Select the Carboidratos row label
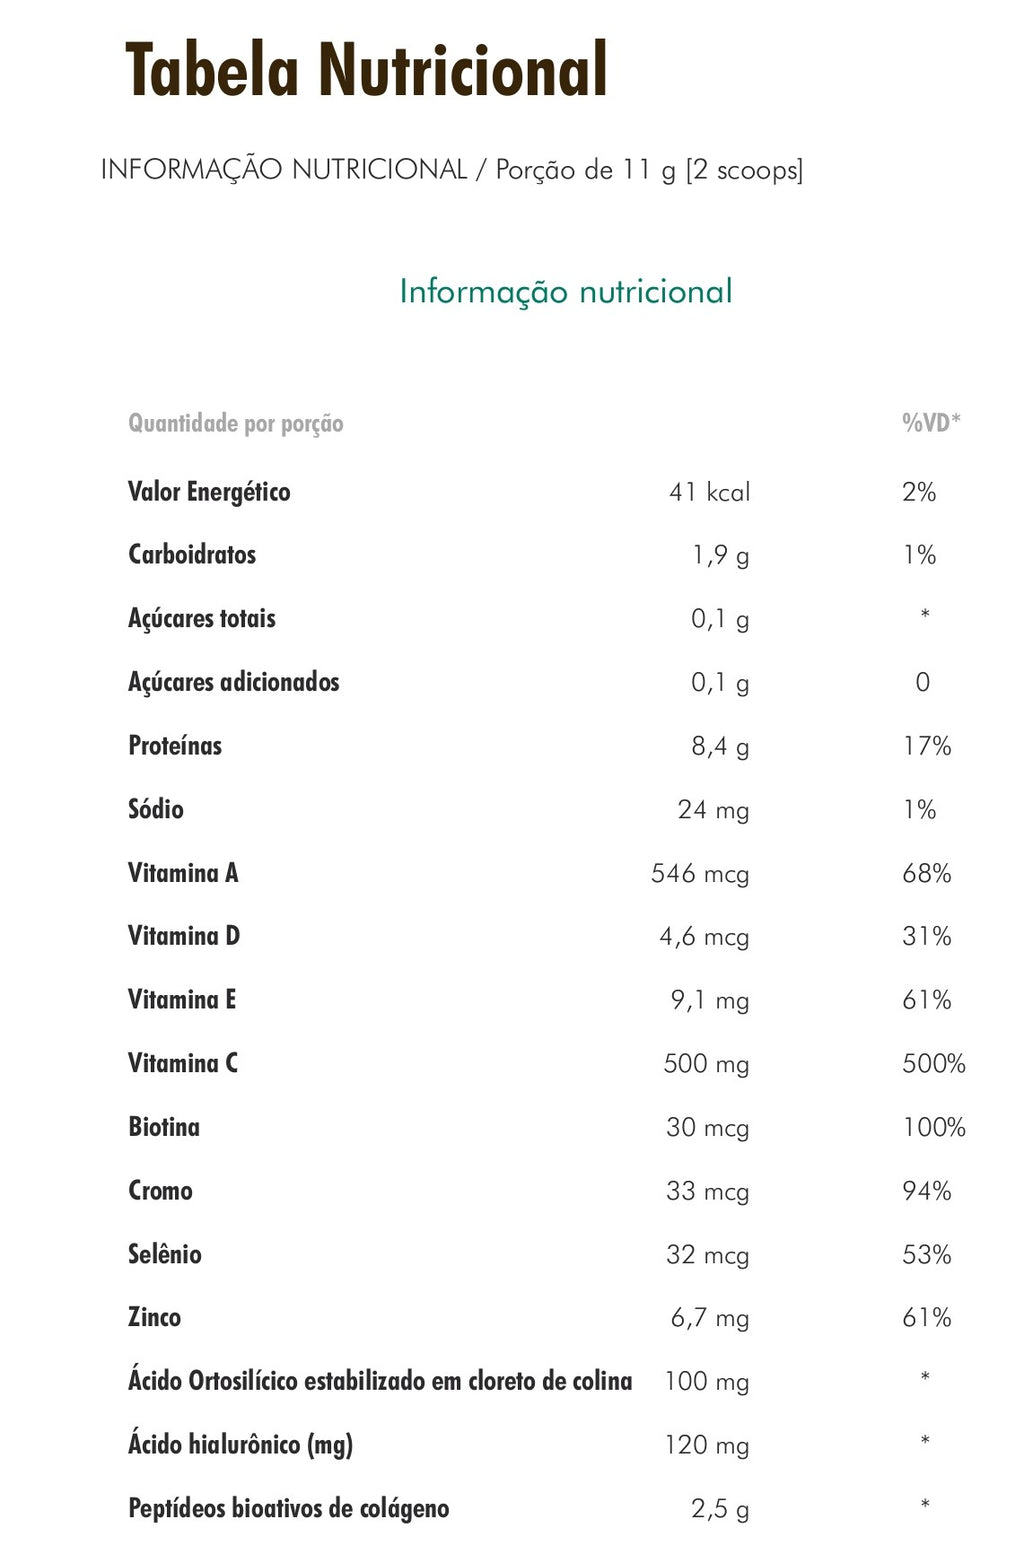Screen dimensions: 1024x1554 192,554
